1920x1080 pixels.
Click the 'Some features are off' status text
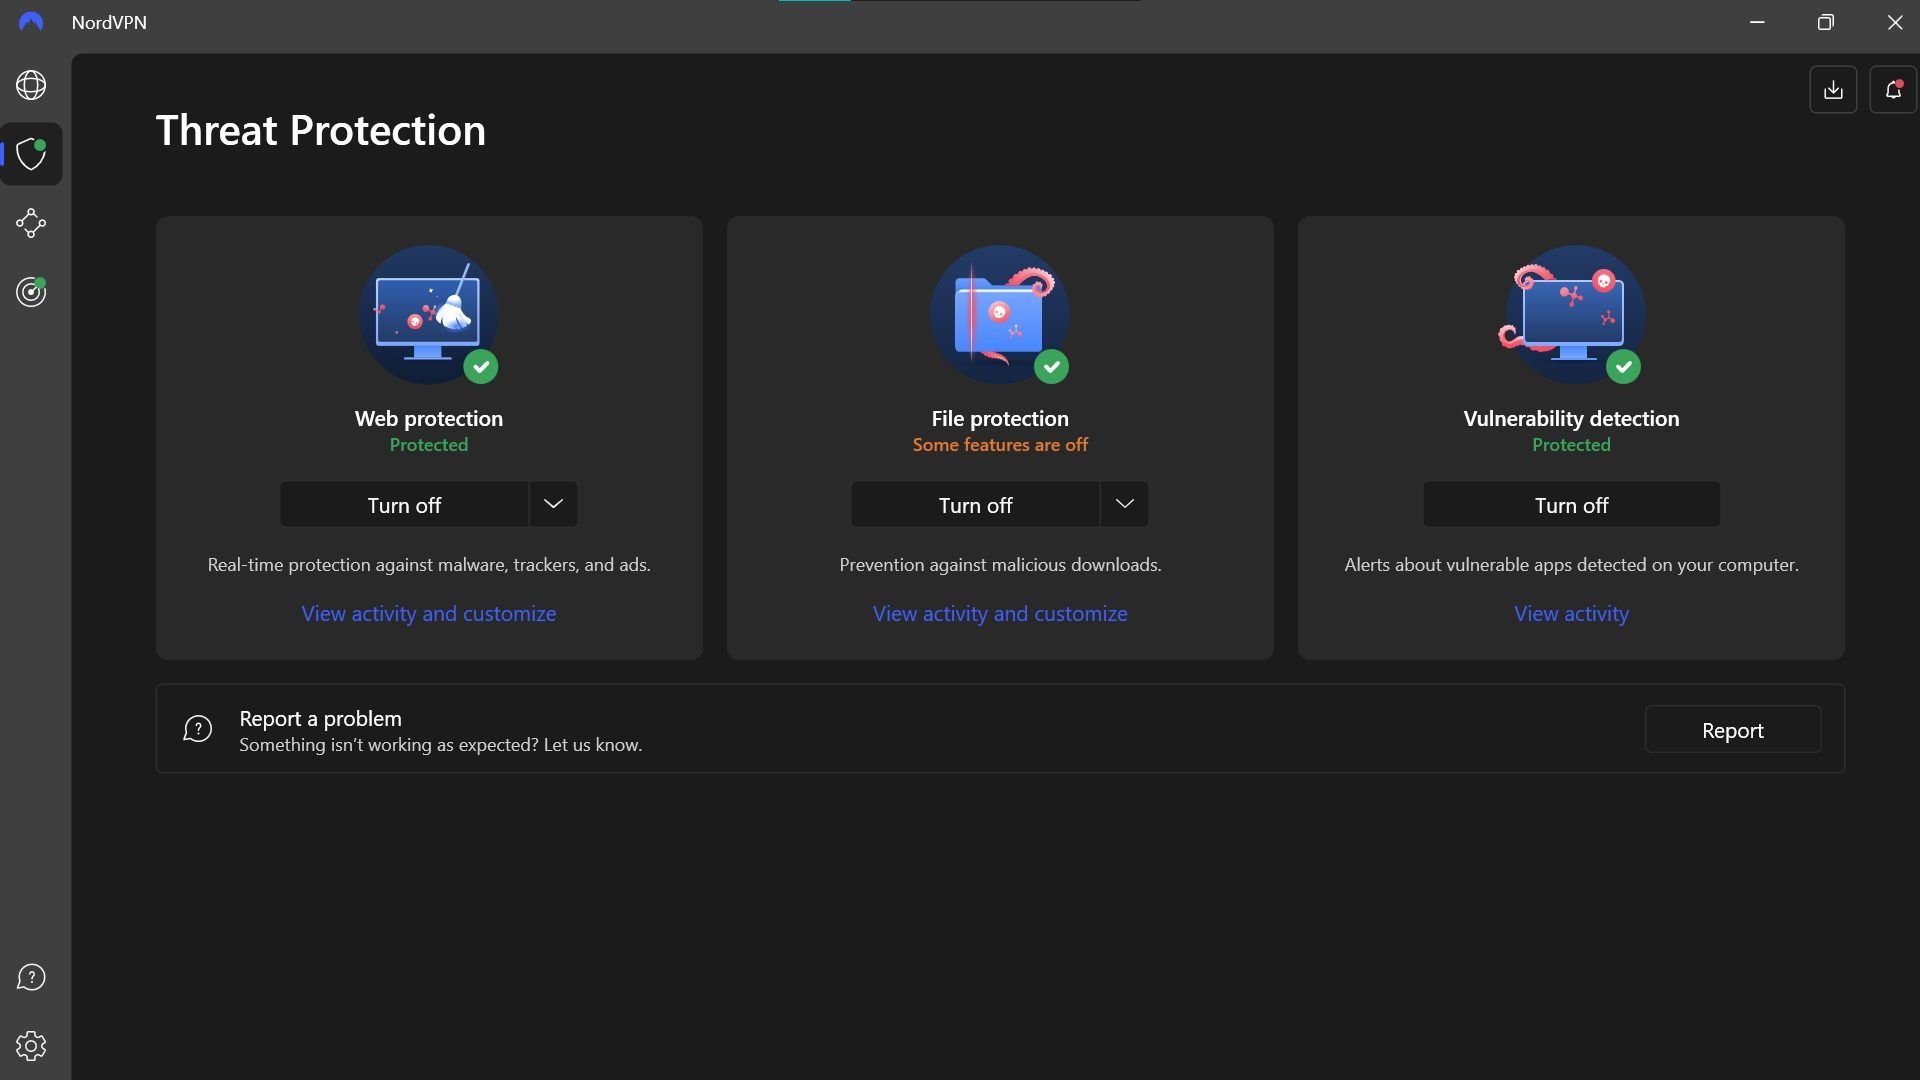tap(1000, 445)
